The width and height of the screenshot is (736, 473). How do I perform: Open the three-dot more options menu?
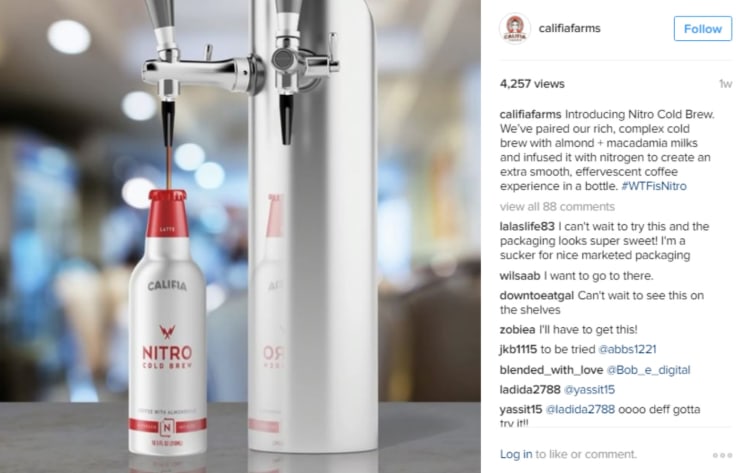722,455
